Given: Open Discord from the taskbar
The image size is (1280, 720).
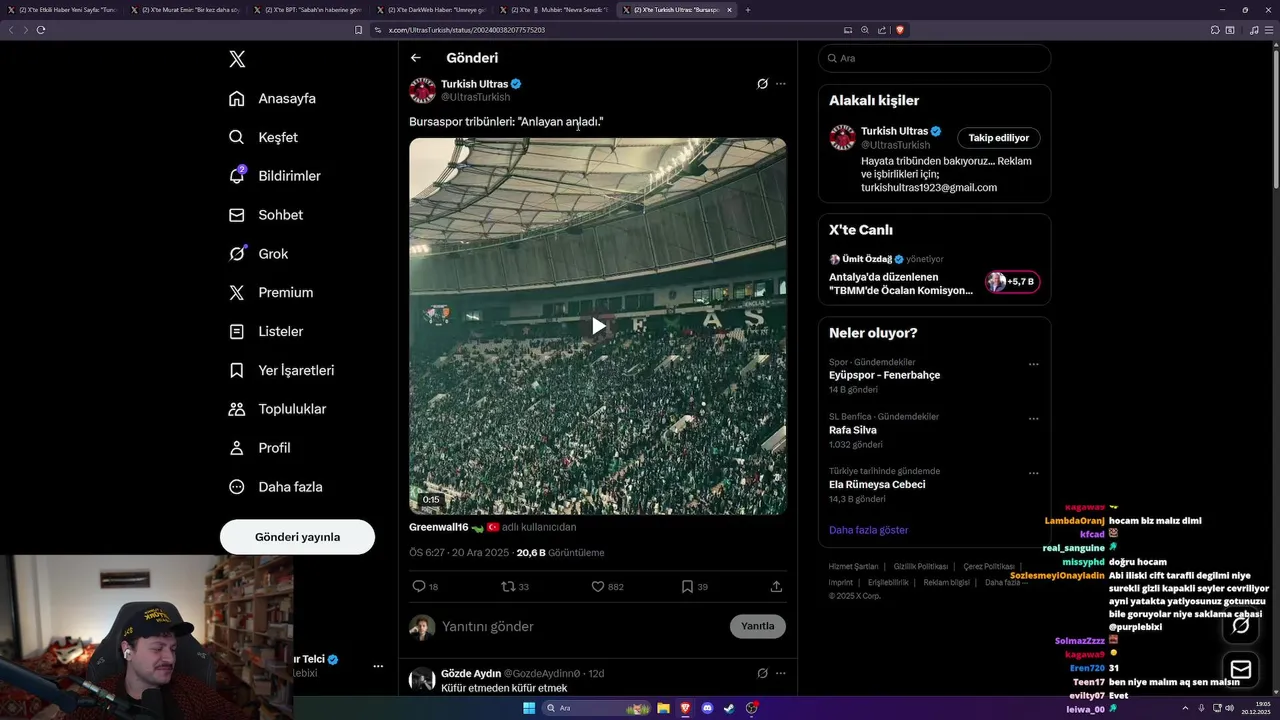Looking at the screenshot, I should click(x=707, y=708).
